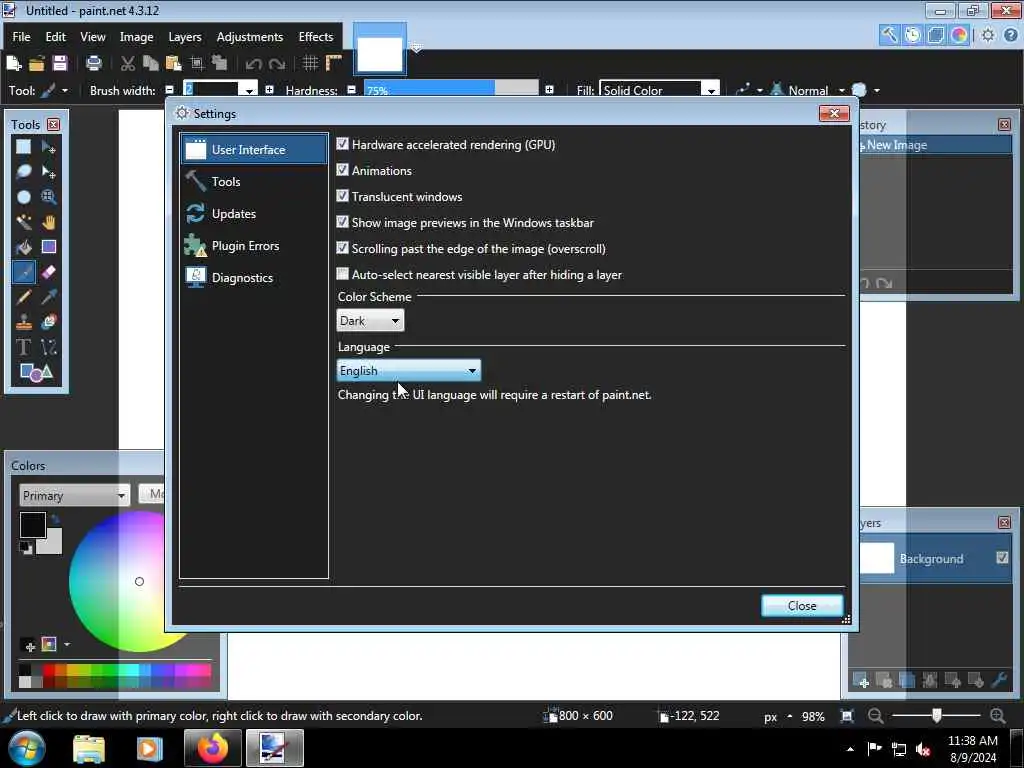This screenshot has height=768, width=1024.
Task: Toggle Background layer visibility checkbox
Action: point(1002,558)
